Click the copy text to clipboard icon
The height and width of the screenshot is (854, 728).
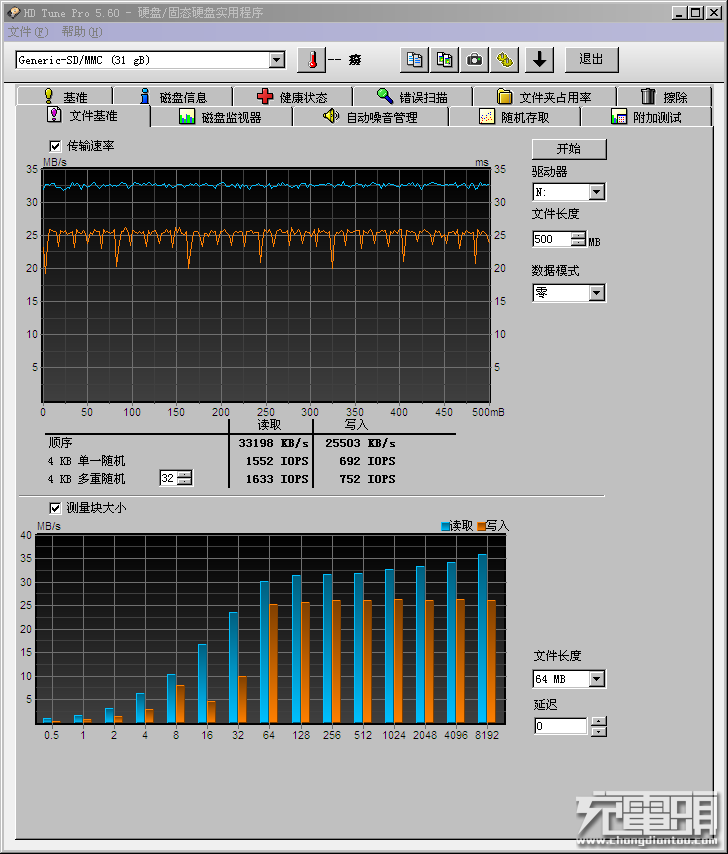415,60
